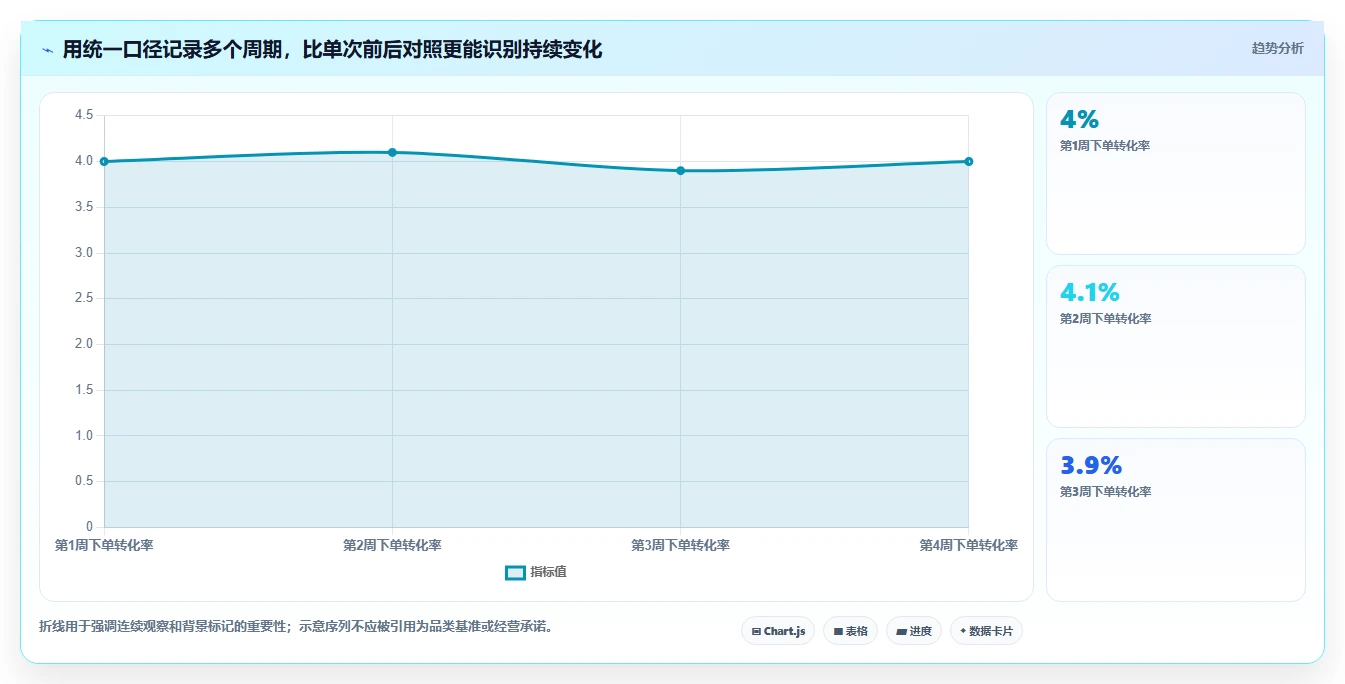The width and height of the screenshot is (1345, 684).
Task: Click the star icon in 数据卡片 tag
Action: [963, 631]
